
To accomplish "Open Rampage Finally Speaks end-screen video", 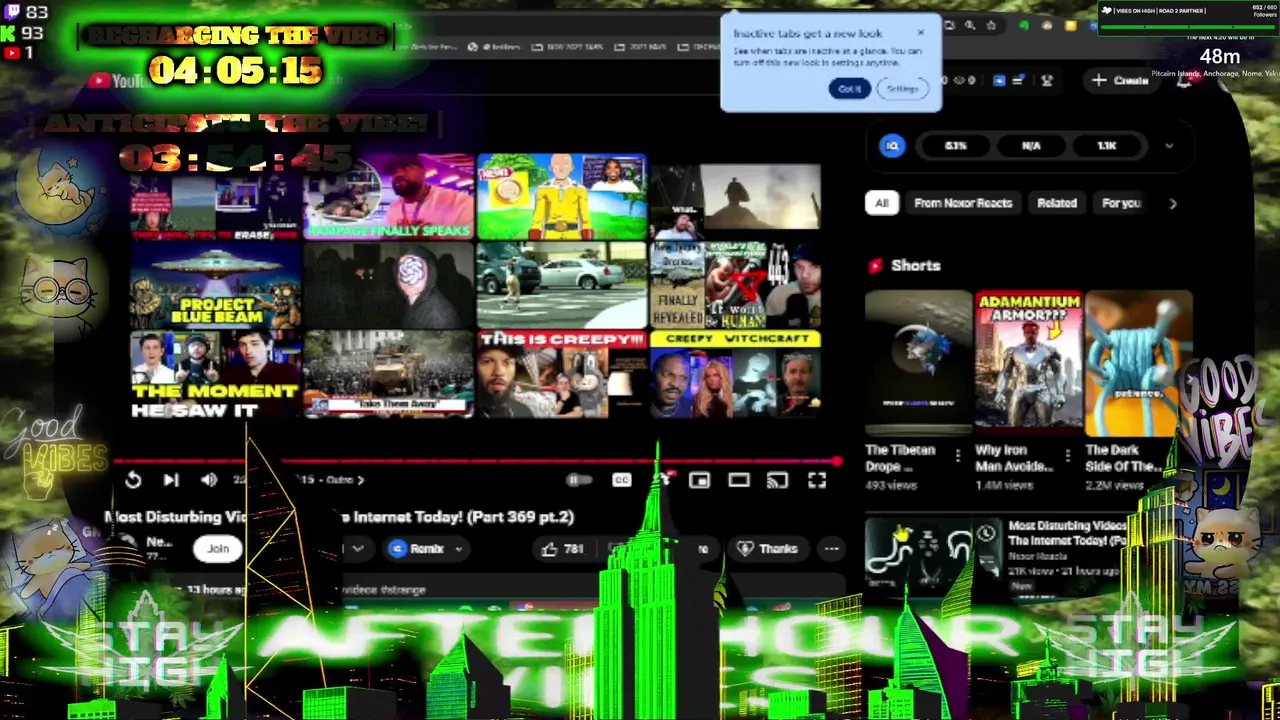I will pos(389,197).
